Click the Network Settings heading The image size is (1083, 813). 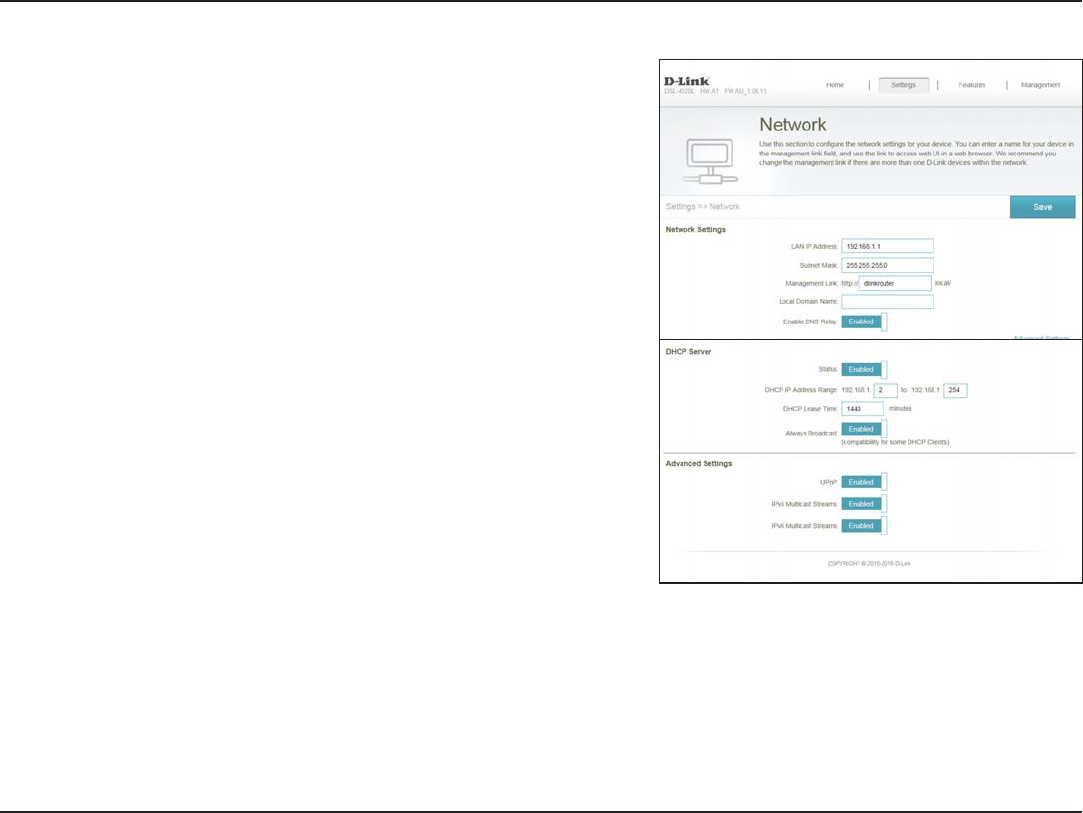coord(696,229)
